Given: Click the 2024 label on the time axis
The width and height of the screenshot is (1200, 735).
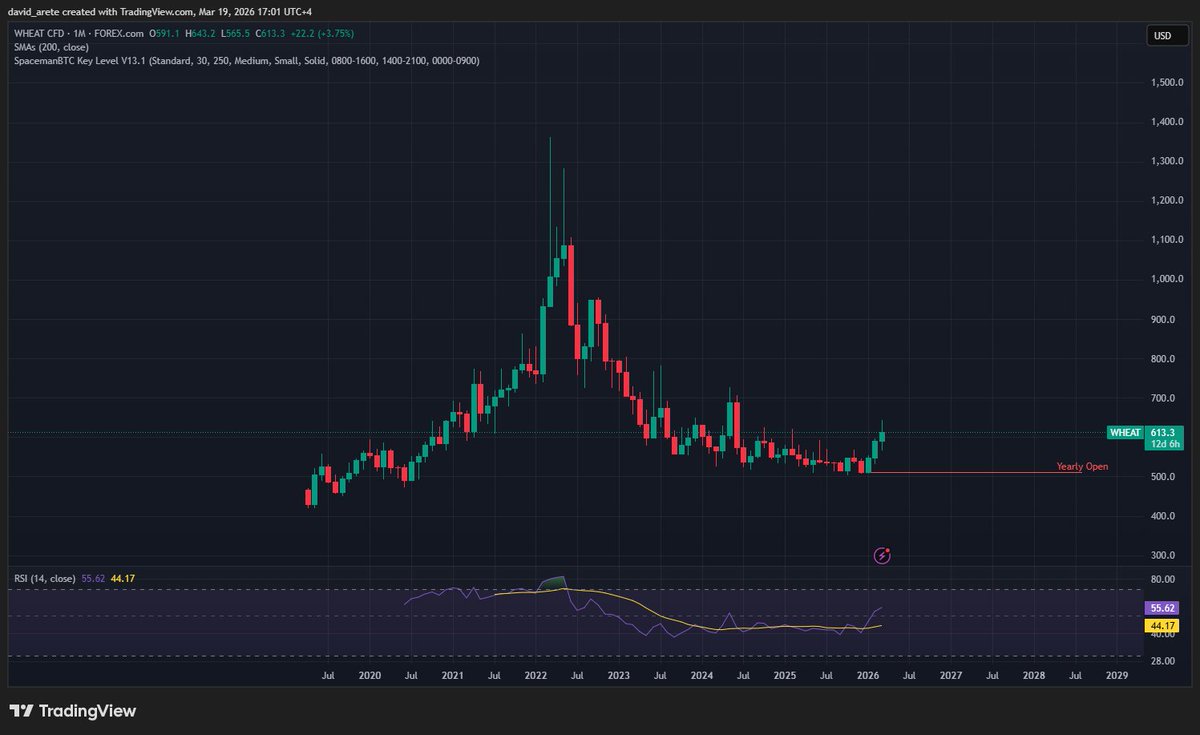Looking at the screenshot, I should click(702, 676).
